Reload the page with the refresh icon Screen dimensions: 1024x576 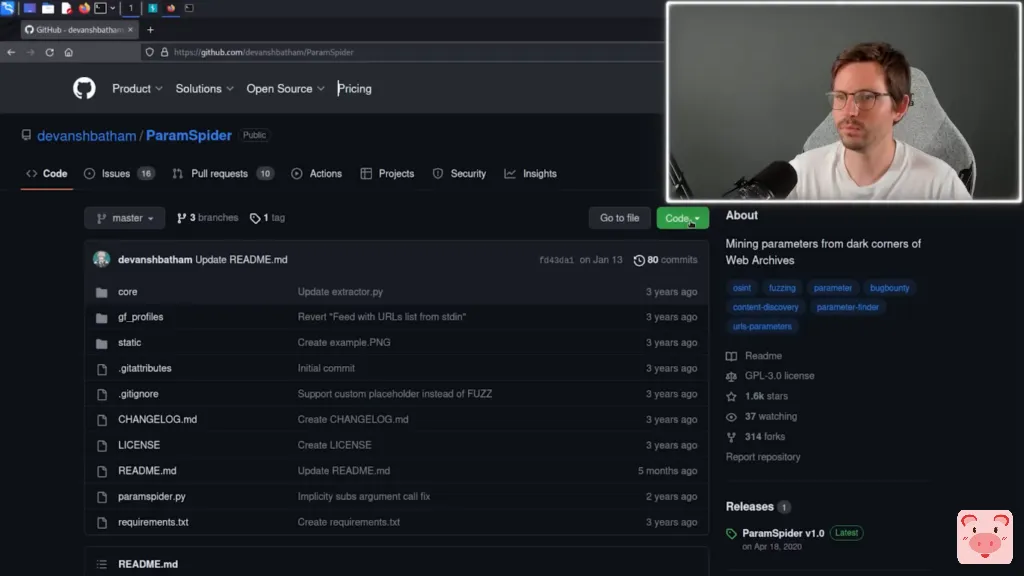50,52
